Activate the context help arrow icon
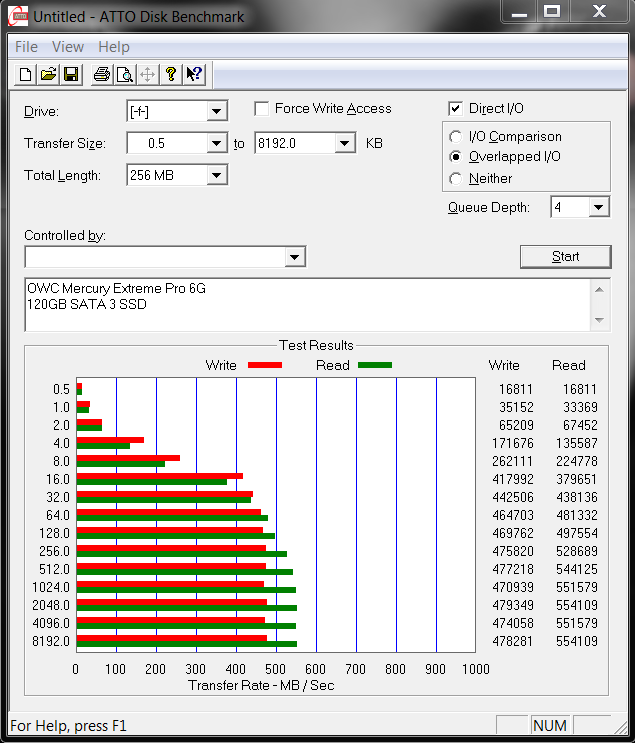635x743 pixels. coord(194,74)
